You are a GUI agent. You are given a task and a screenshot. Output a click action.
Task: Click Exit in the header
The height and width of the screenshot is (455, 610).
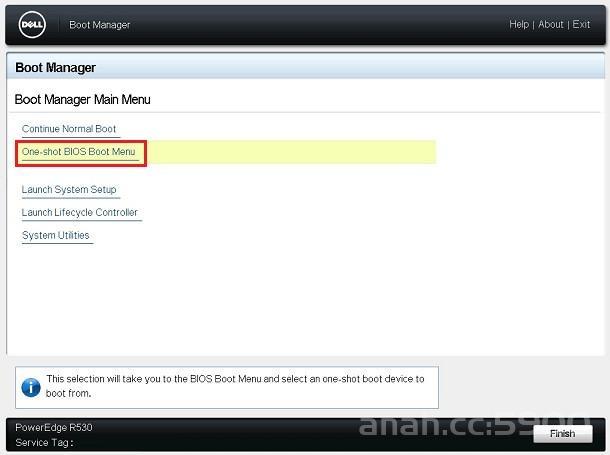(581, 24)
